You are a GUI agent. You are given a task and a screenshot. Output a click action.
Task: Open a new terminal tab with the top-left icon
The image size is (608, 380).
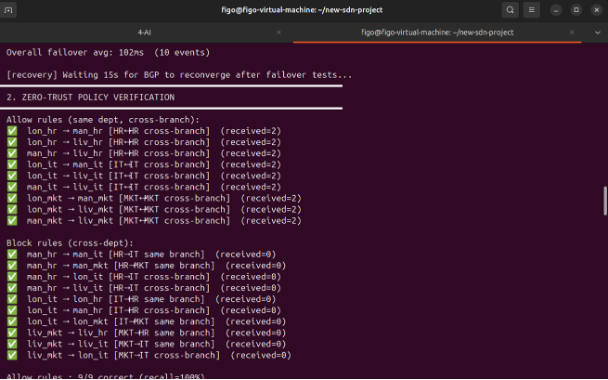9,10
